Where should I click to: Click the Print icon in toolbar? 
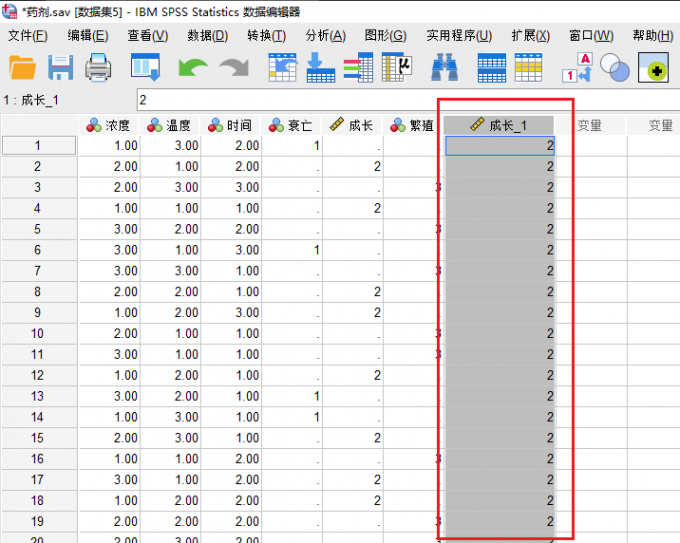coord(98,68)
